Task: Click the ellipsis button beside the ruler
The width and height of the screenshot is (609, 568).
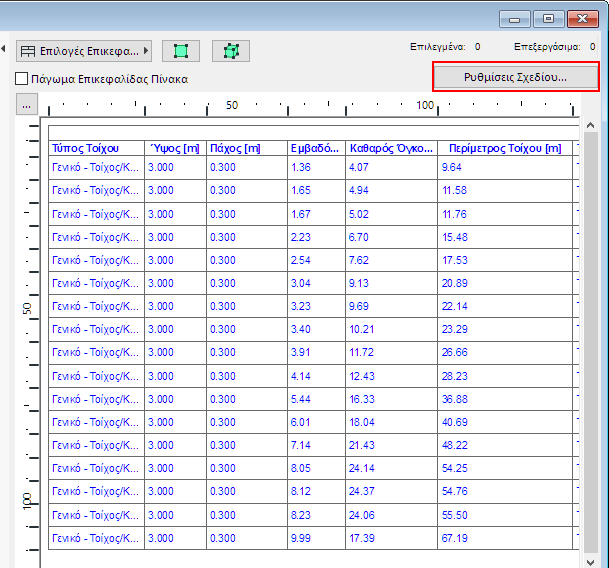Action: pyautogui.click(x=27, y=104)
